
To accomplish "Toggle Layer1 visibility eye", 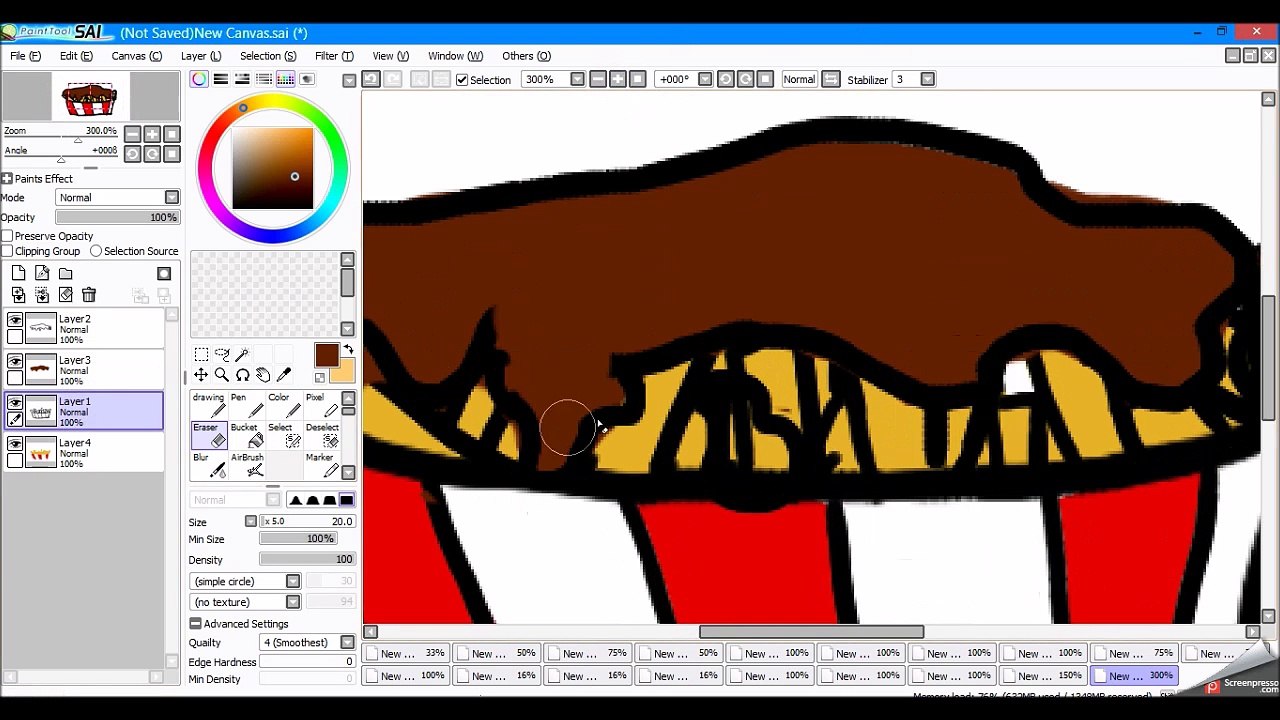I will [15, 402].
